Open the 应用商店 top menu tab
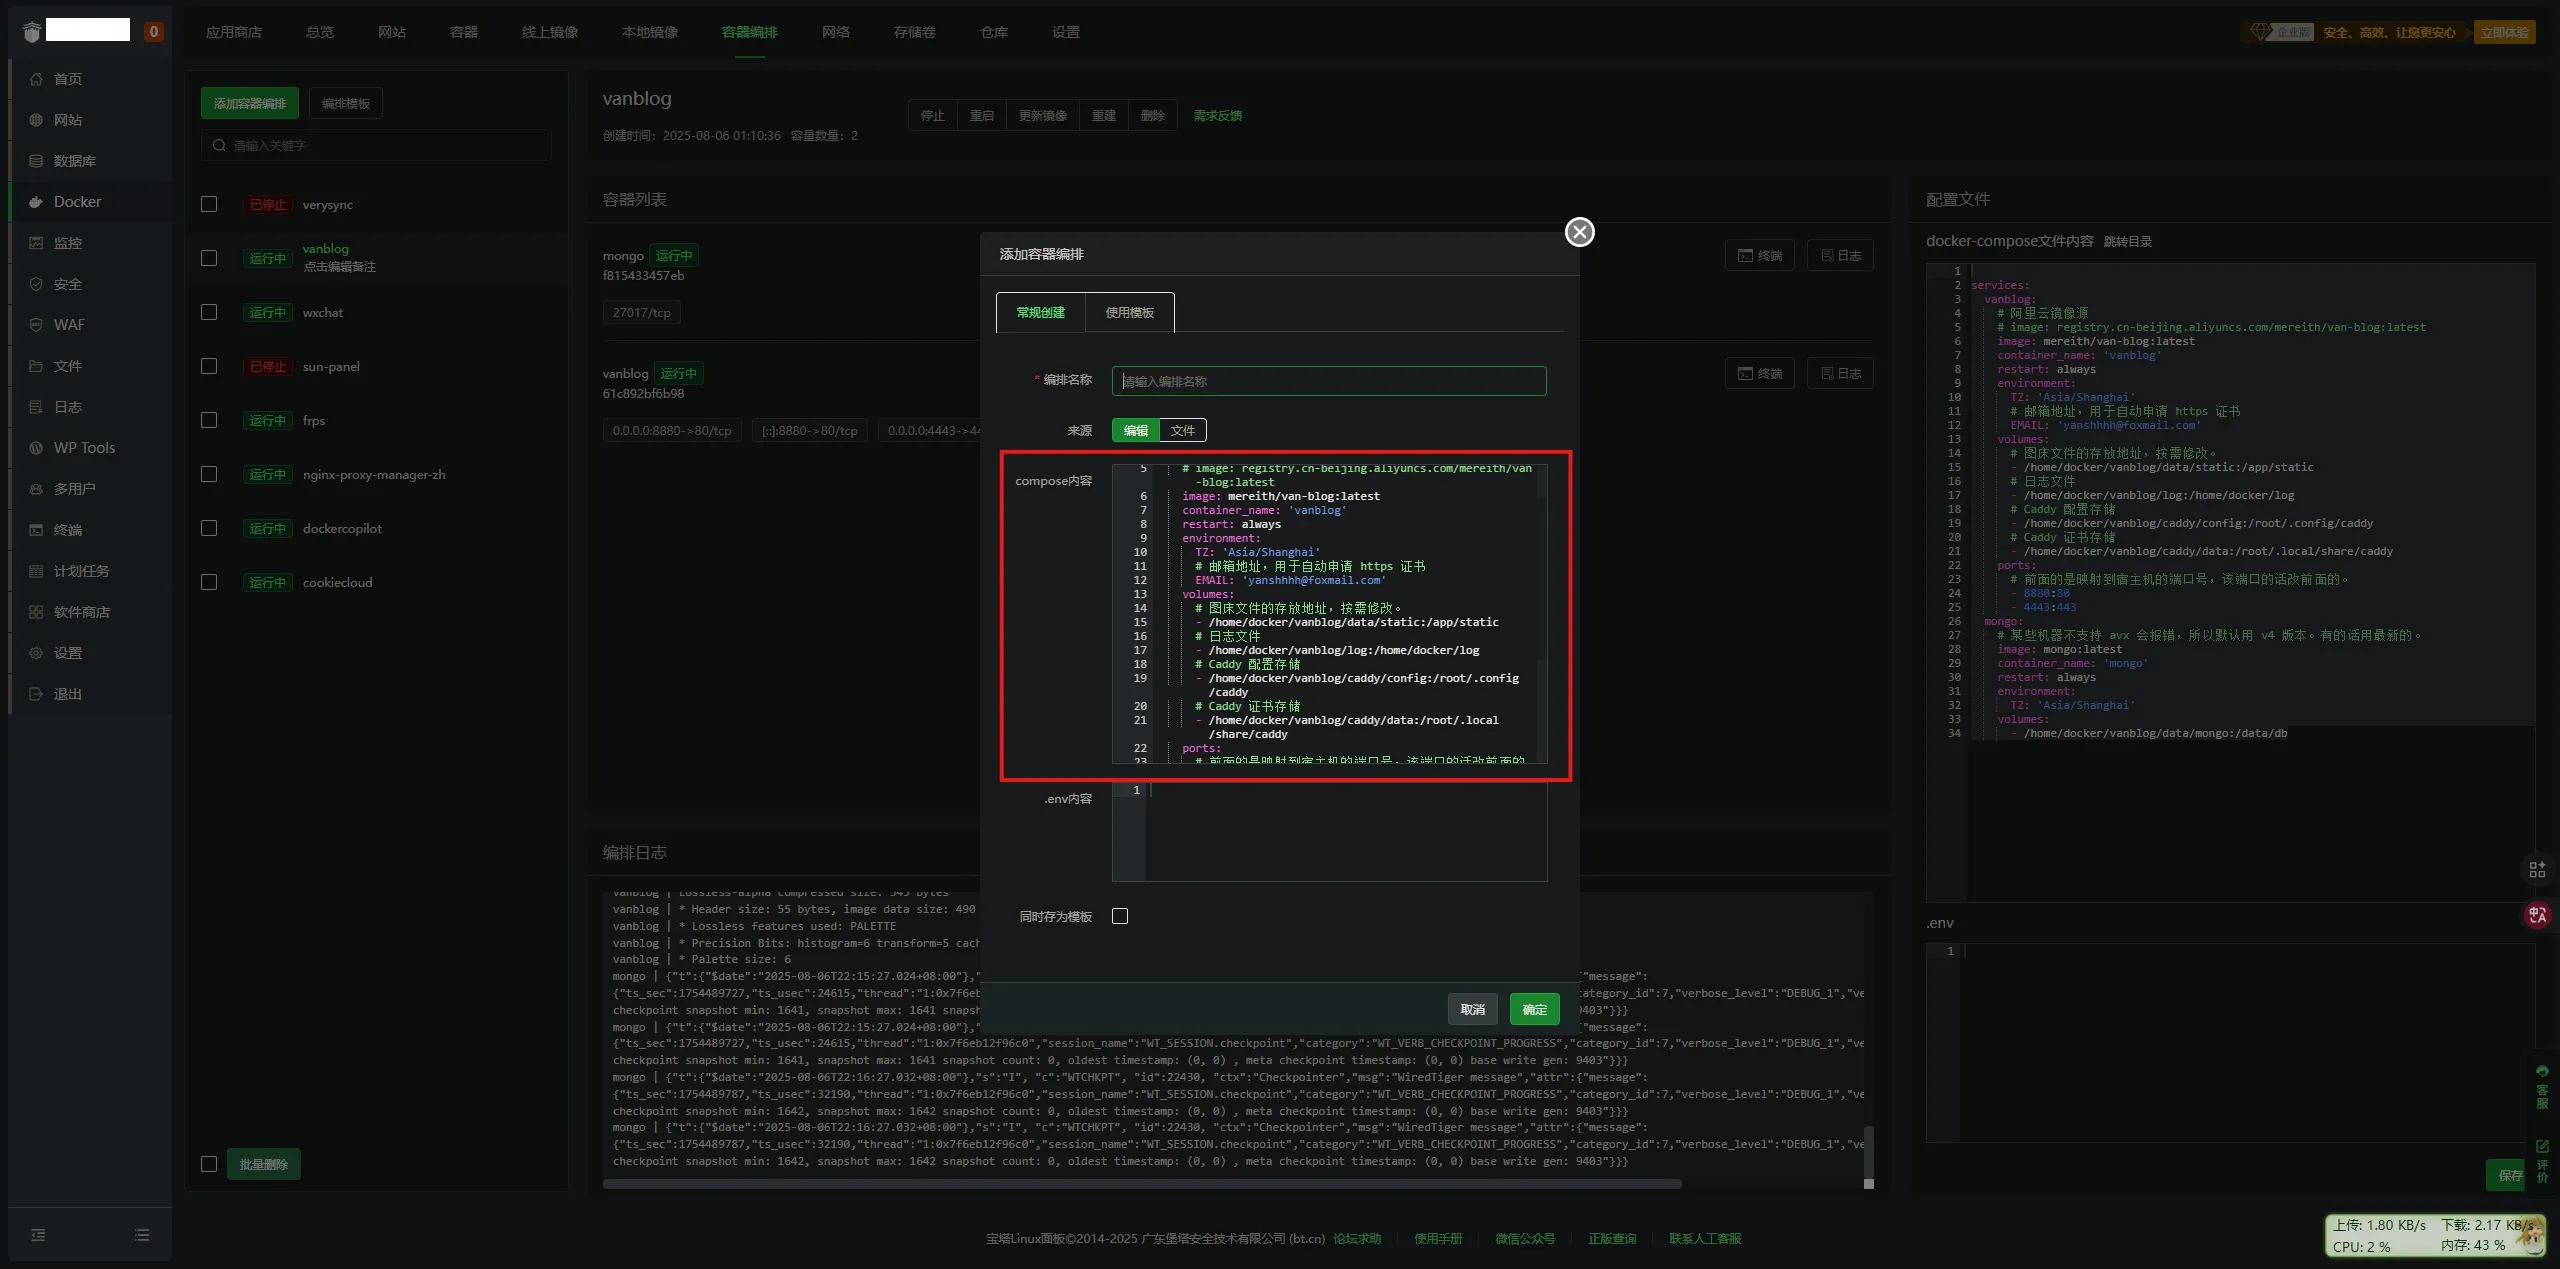 (x=234, y=32)
